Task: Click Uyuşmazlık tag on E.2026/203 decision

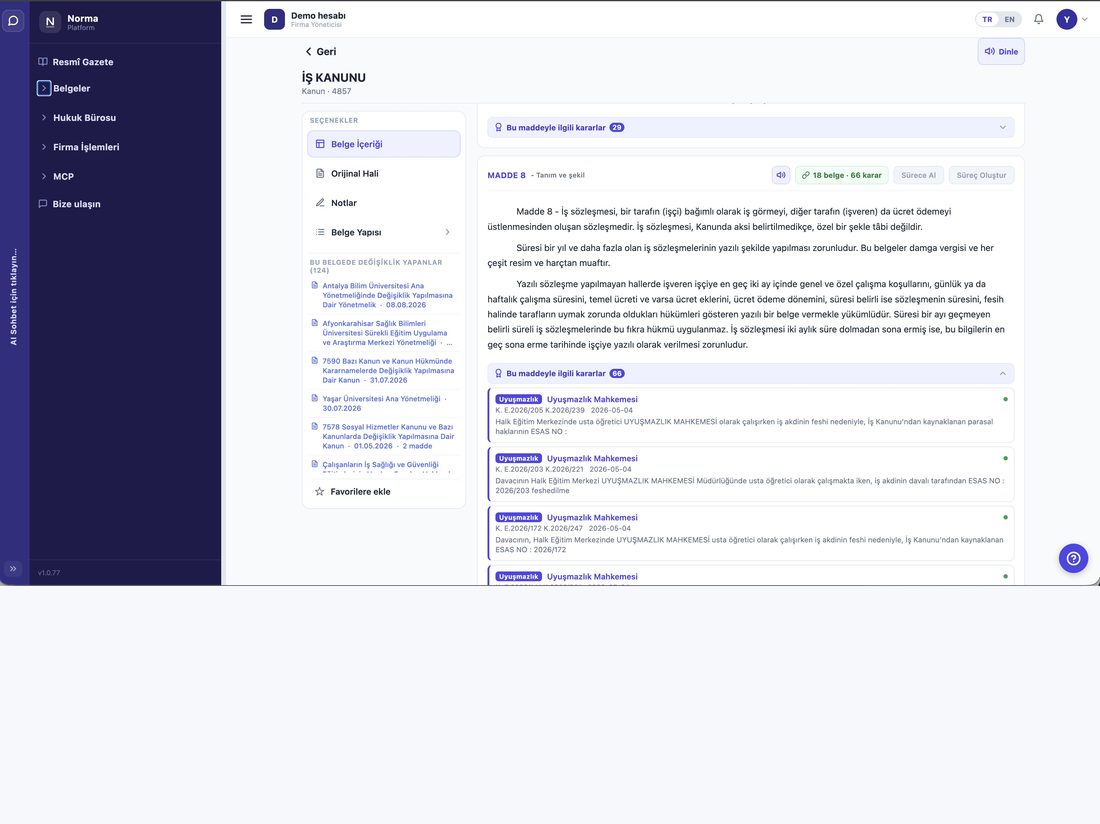Action: (x=518, y=458)
